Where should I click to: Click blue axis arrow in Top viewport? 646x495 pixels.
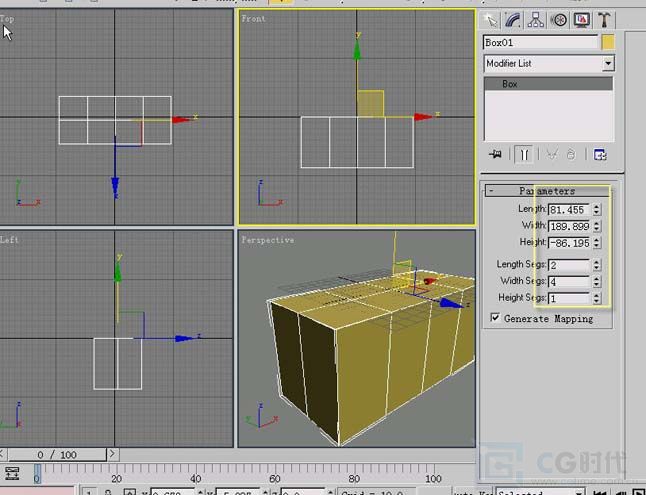coord(115,185)
